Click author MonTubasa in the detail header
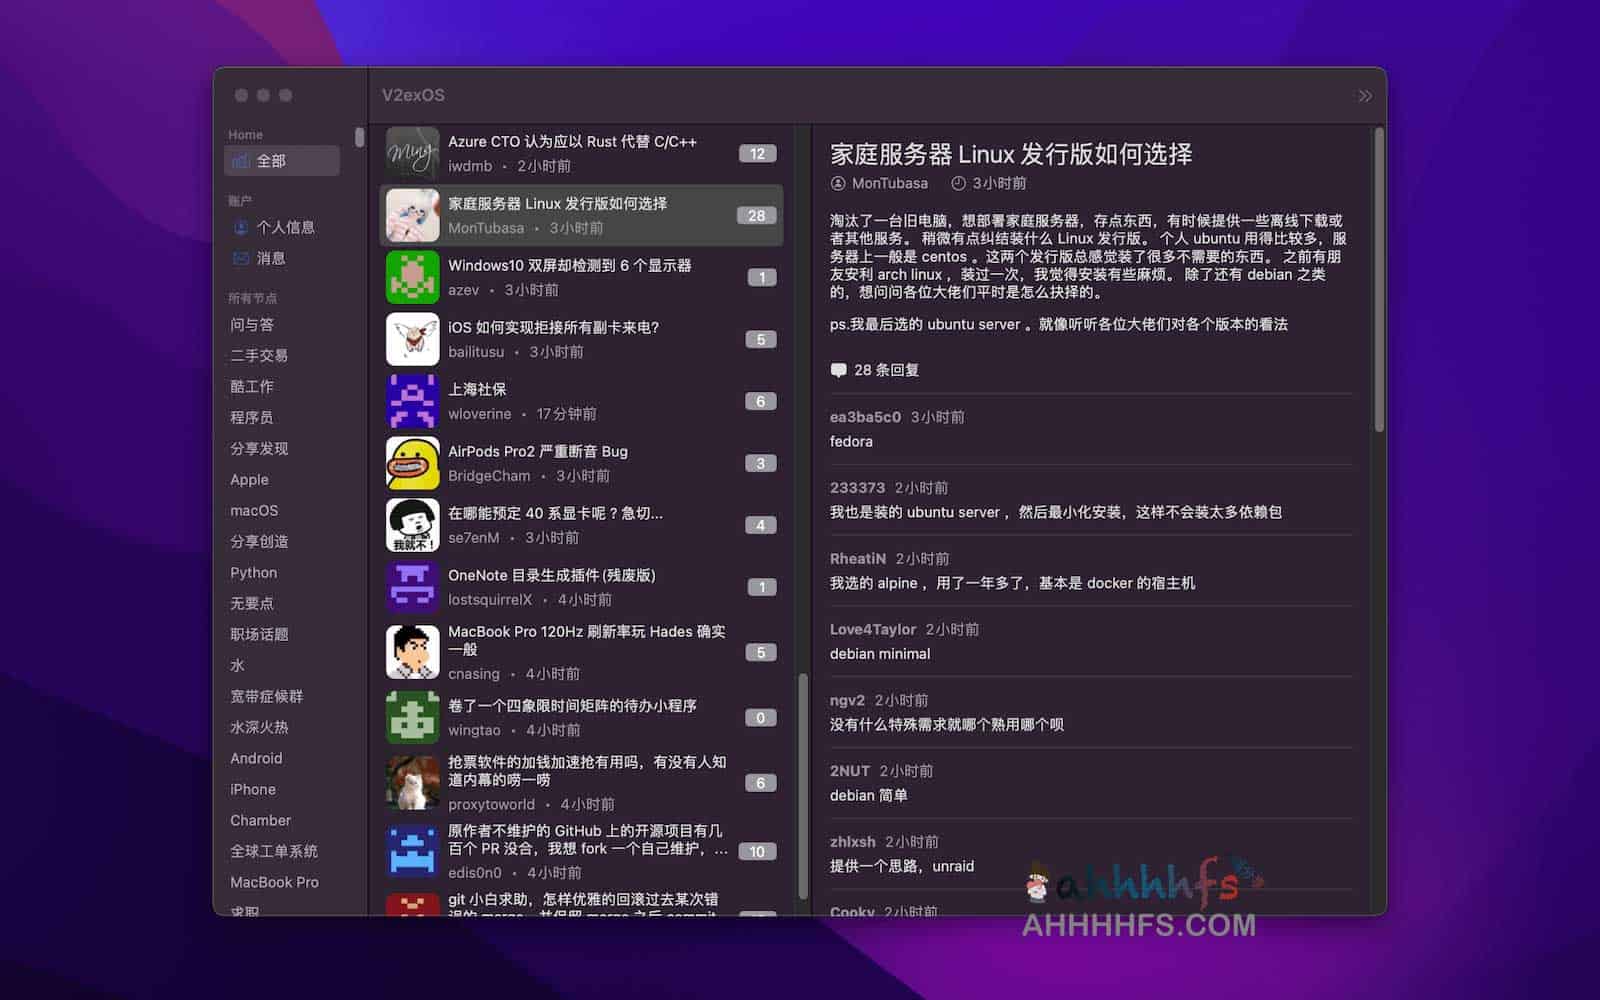The image size is (1600, 1000). coord(890,184)
